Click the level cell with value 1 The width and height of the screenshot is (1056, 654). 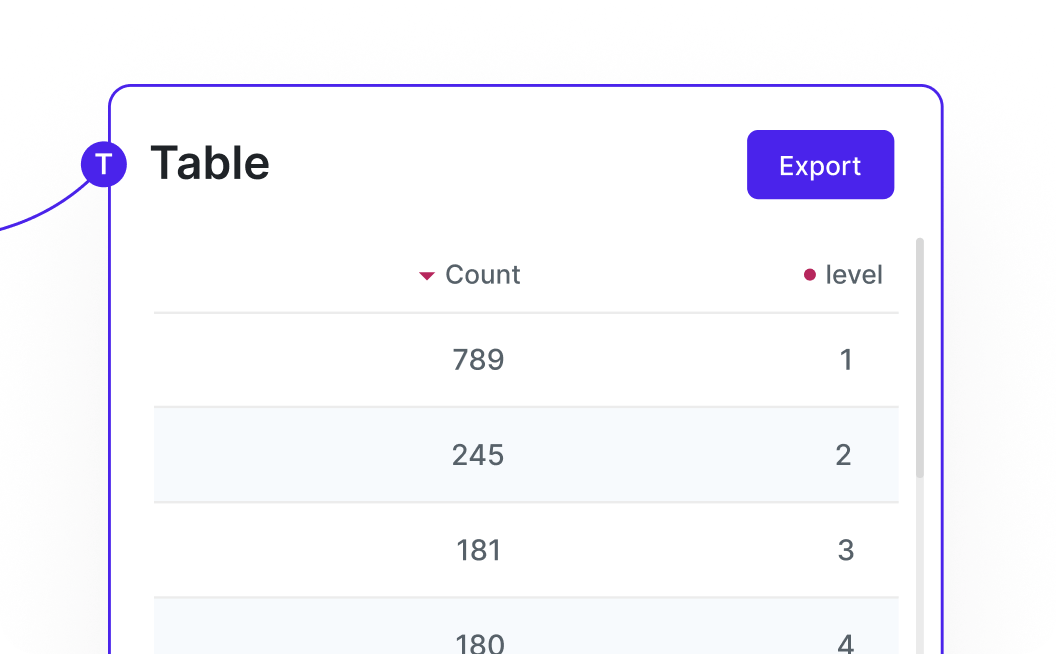click(x=846, y=360)
